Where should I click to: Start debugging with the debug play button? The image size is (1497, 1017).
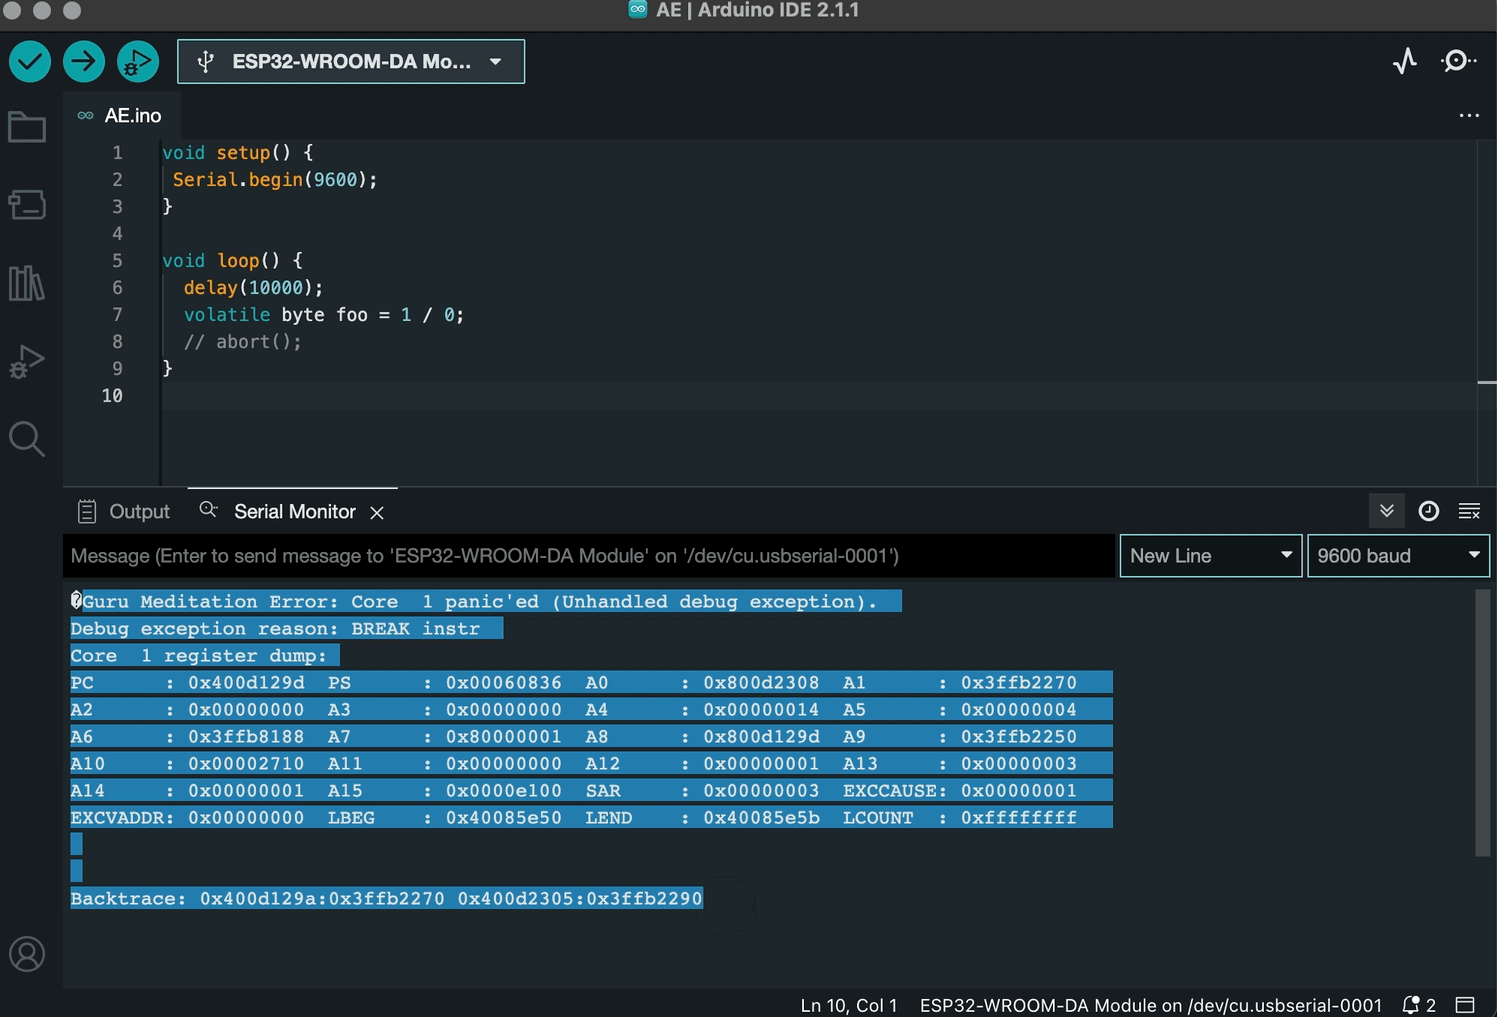pos(138,62)
